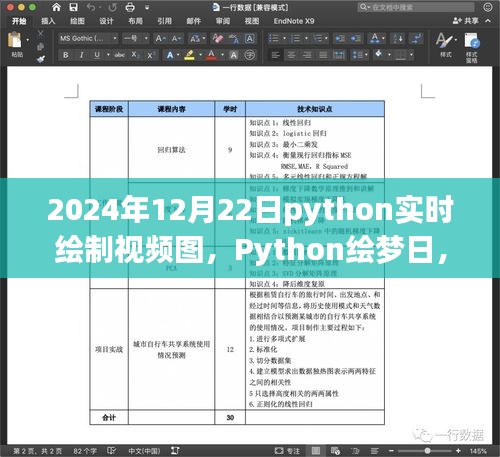The width and height of the screenshot is (500, 457).
Task: Click the bulleted list icon
Action: (274, 38)
